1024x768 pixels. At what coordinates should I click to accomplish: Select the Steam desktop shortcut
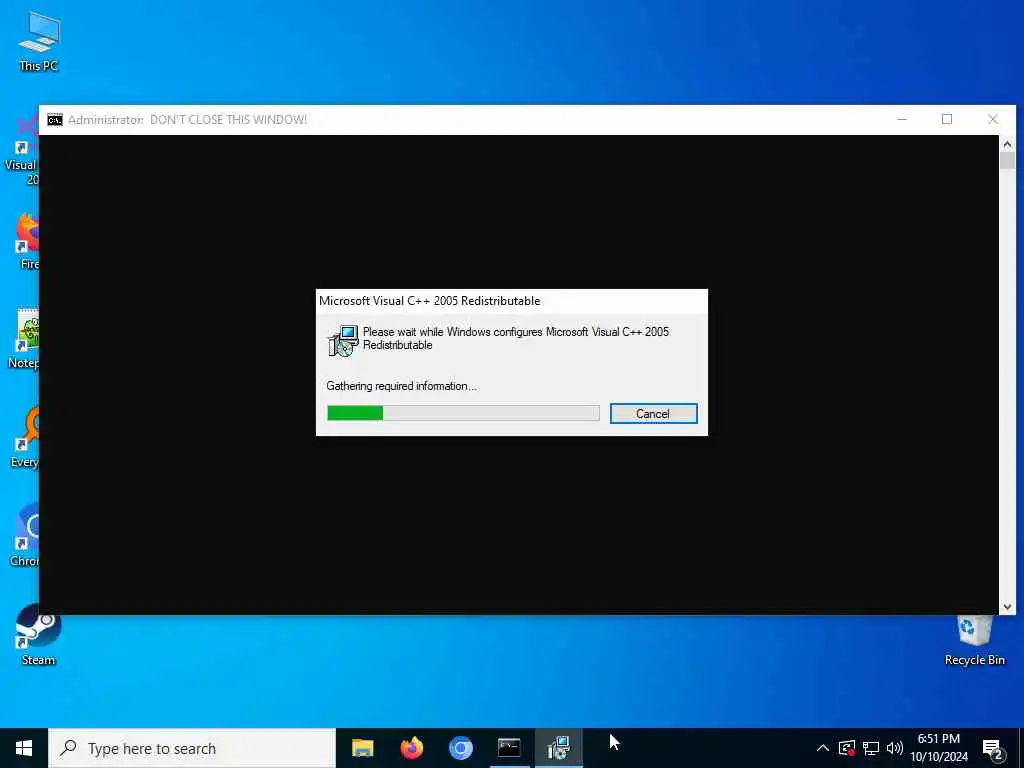(39, 634)
